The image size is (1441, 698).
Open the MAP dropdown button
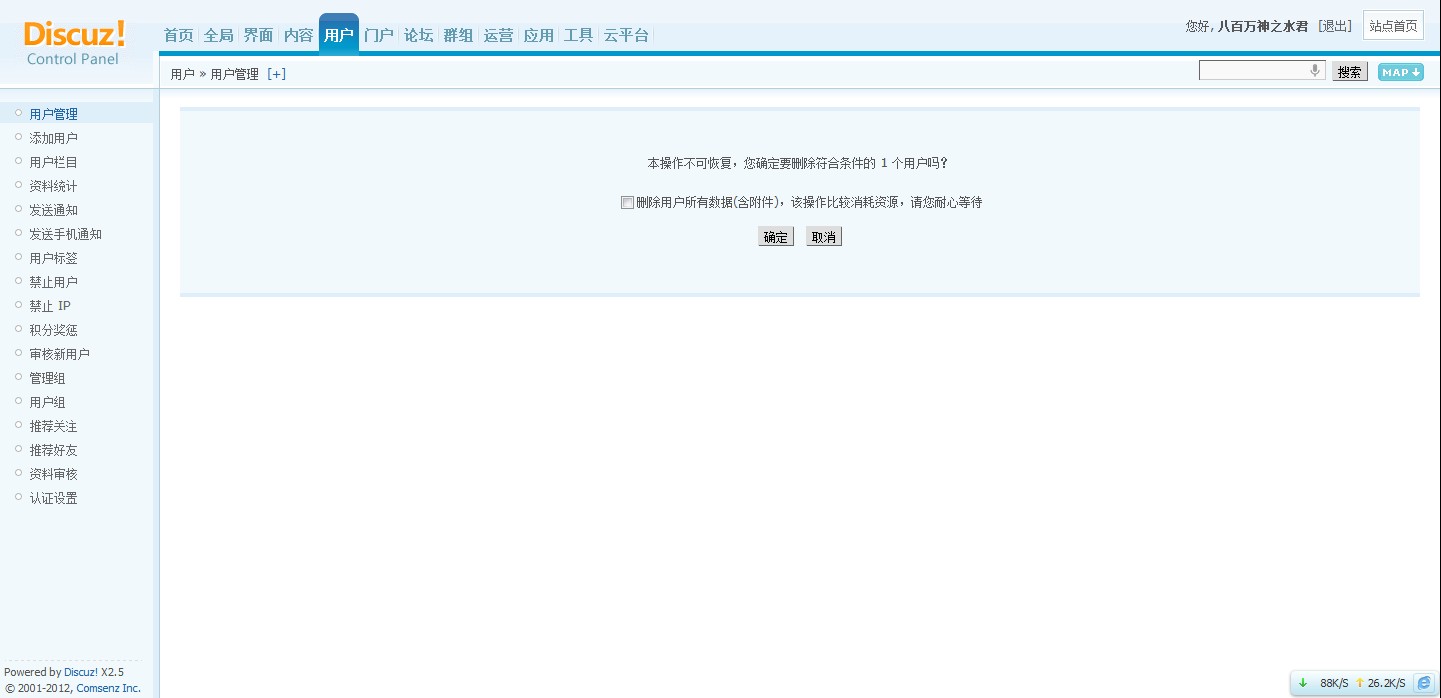1401,72
